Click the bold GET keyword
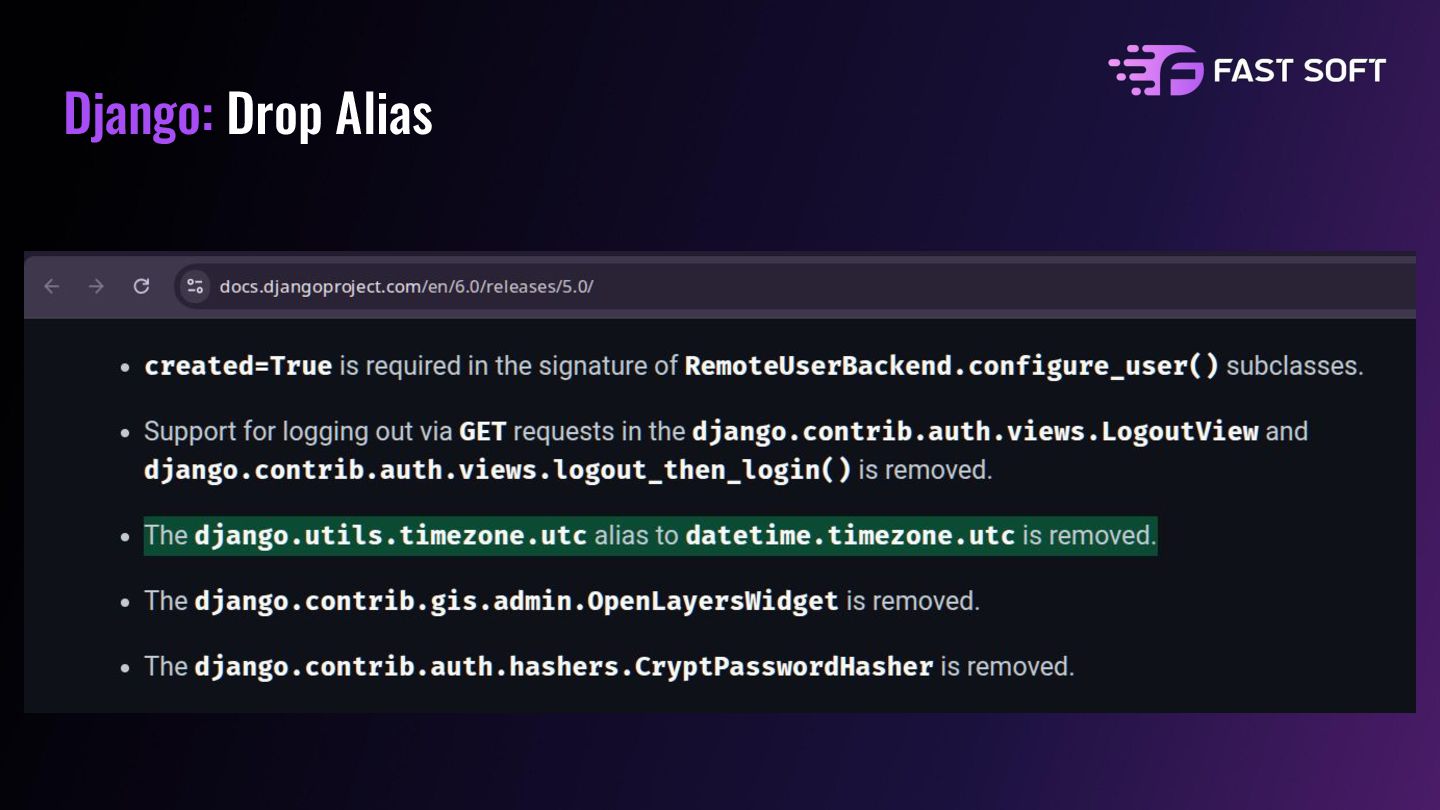Viewport: 1440px width, 810px height. tap(483, 432)
